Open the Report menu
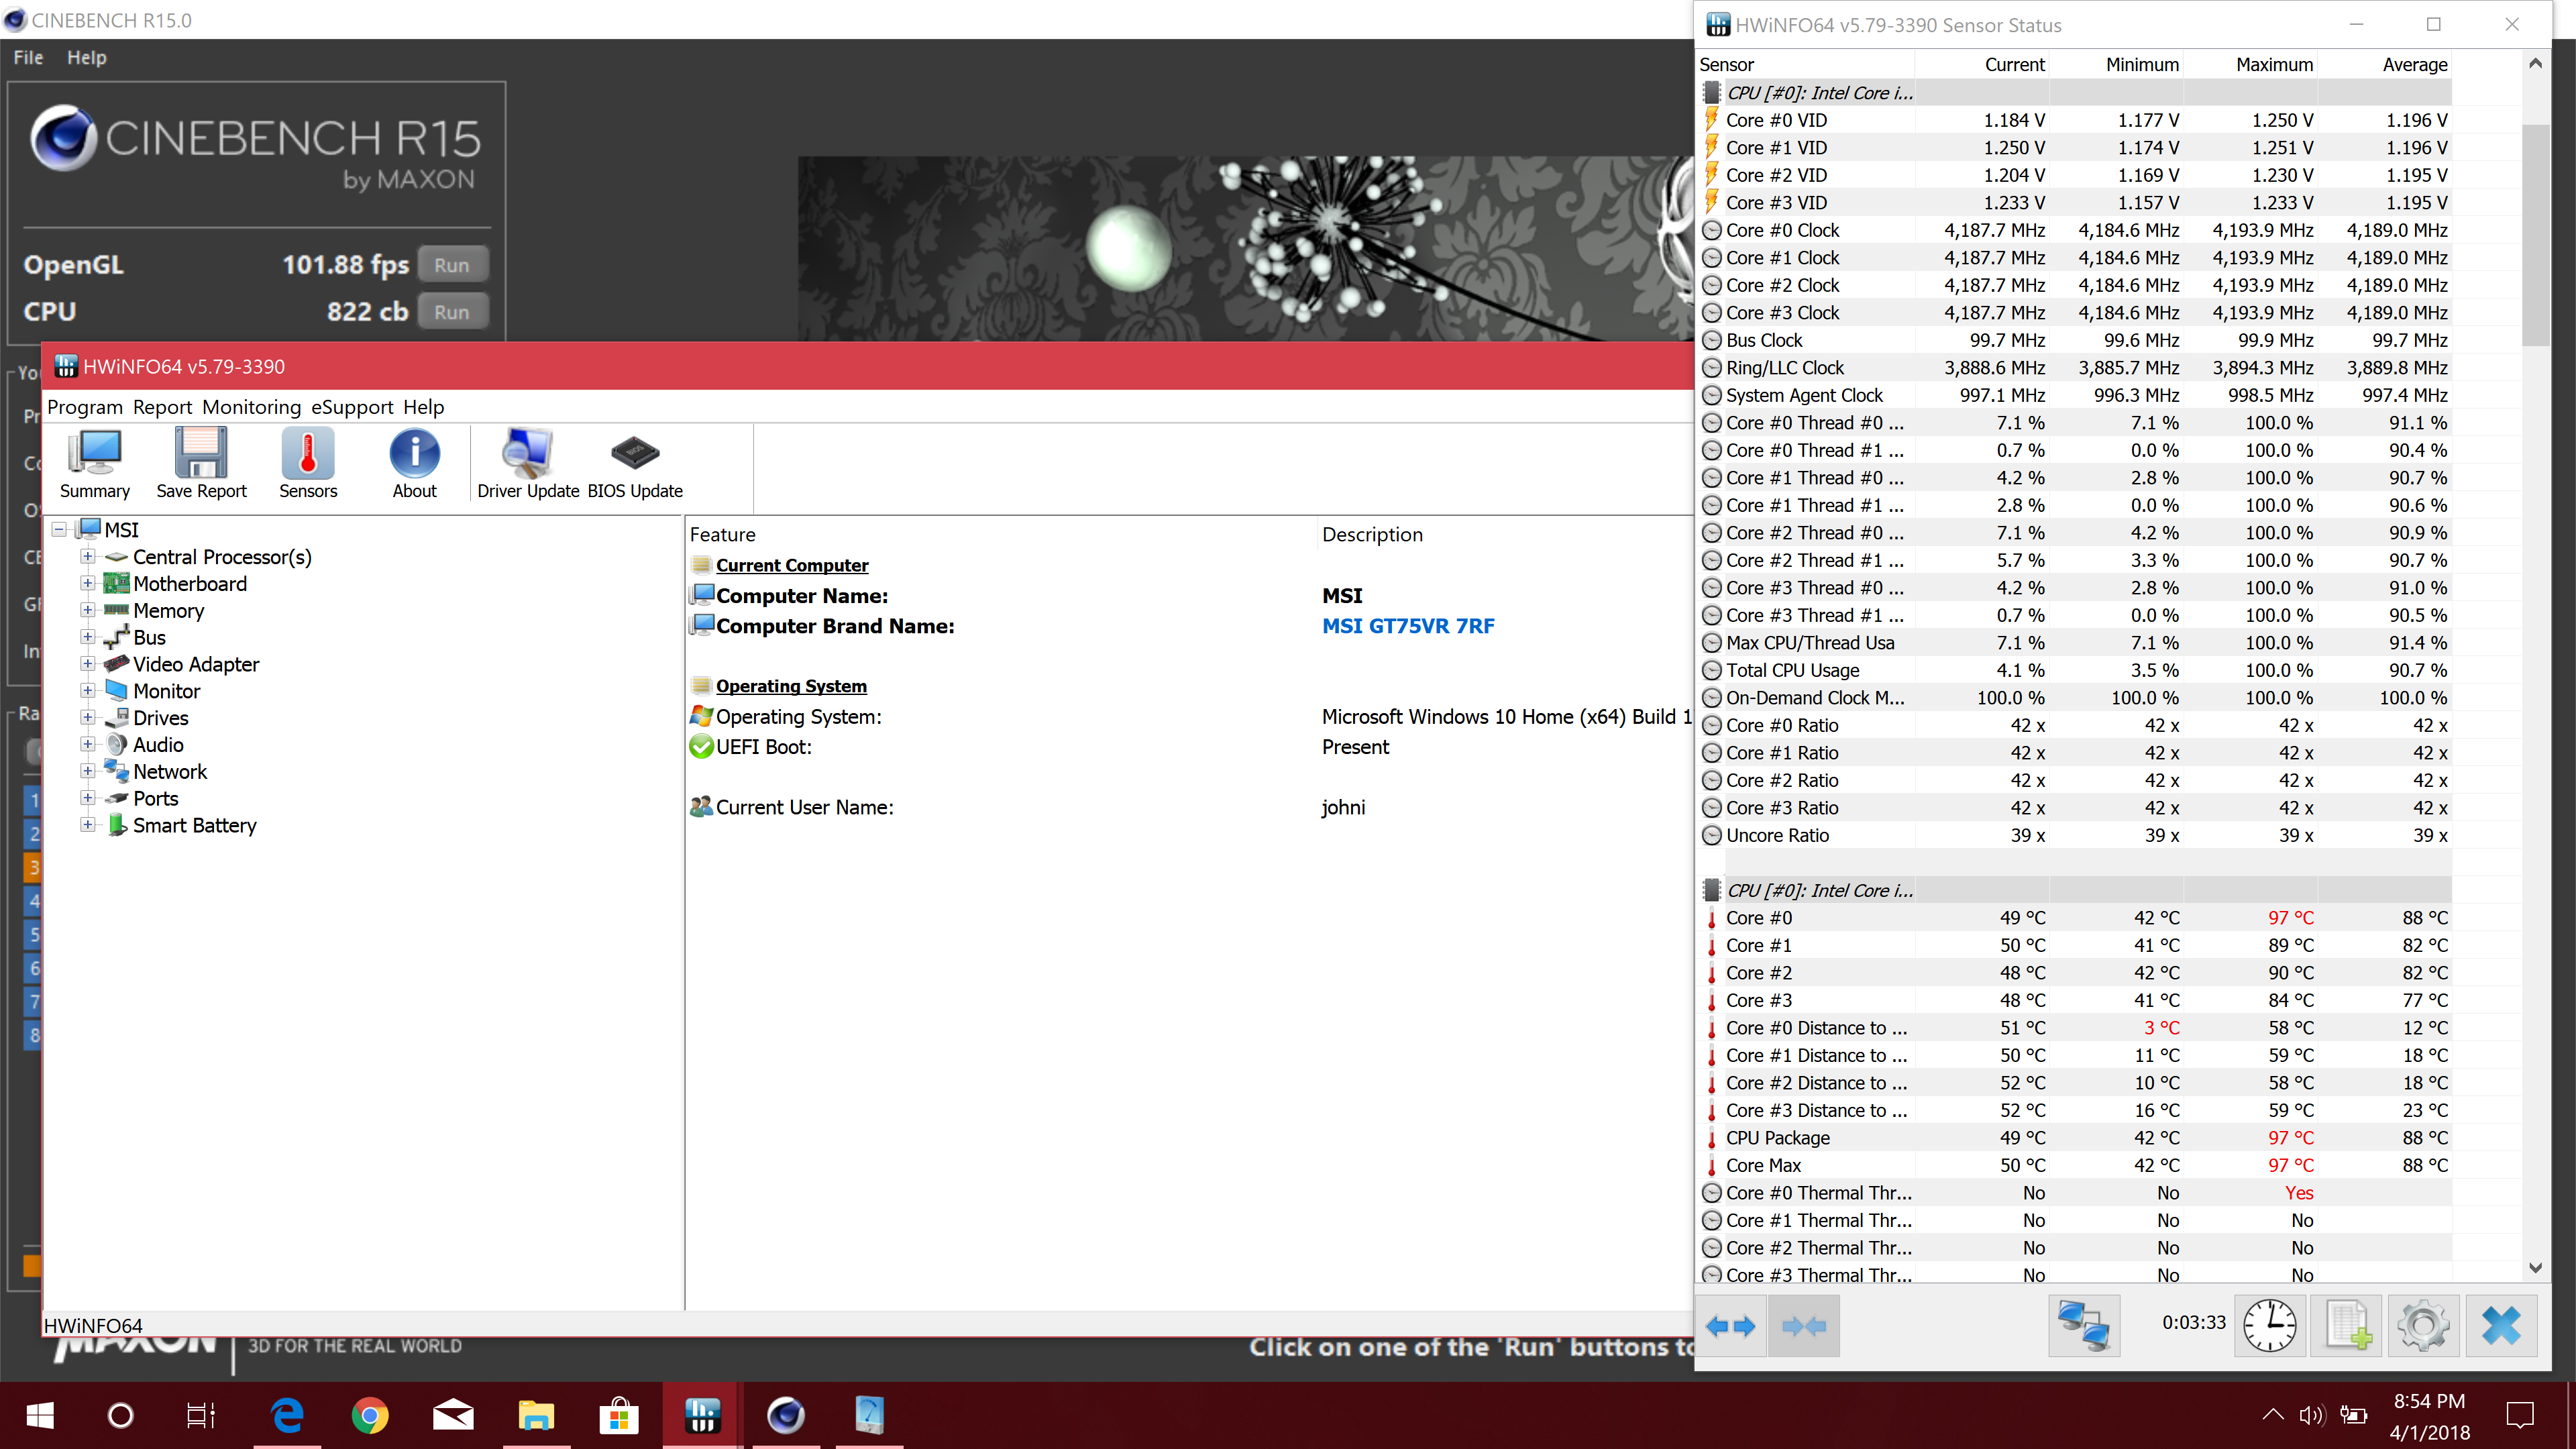This screenshot has height=1449, width=2576. [x=162, y=407]
